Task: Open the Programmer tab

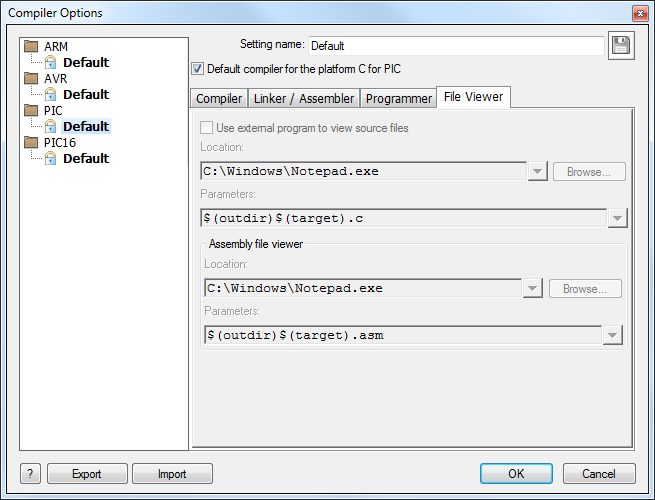Action: click(x=399, y=99)
